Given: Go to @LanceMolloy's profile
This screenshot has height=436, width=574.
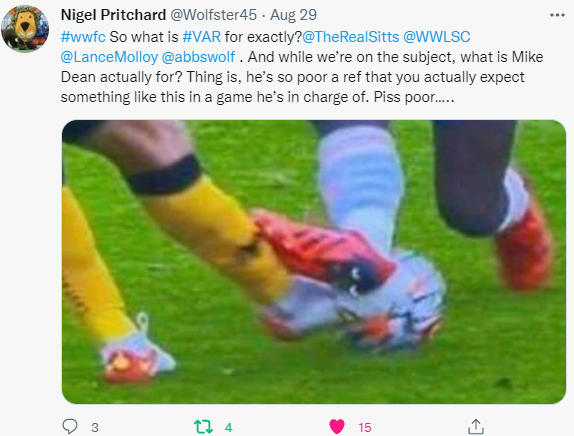Looking at the screenshot, I should tap(109, 57).
